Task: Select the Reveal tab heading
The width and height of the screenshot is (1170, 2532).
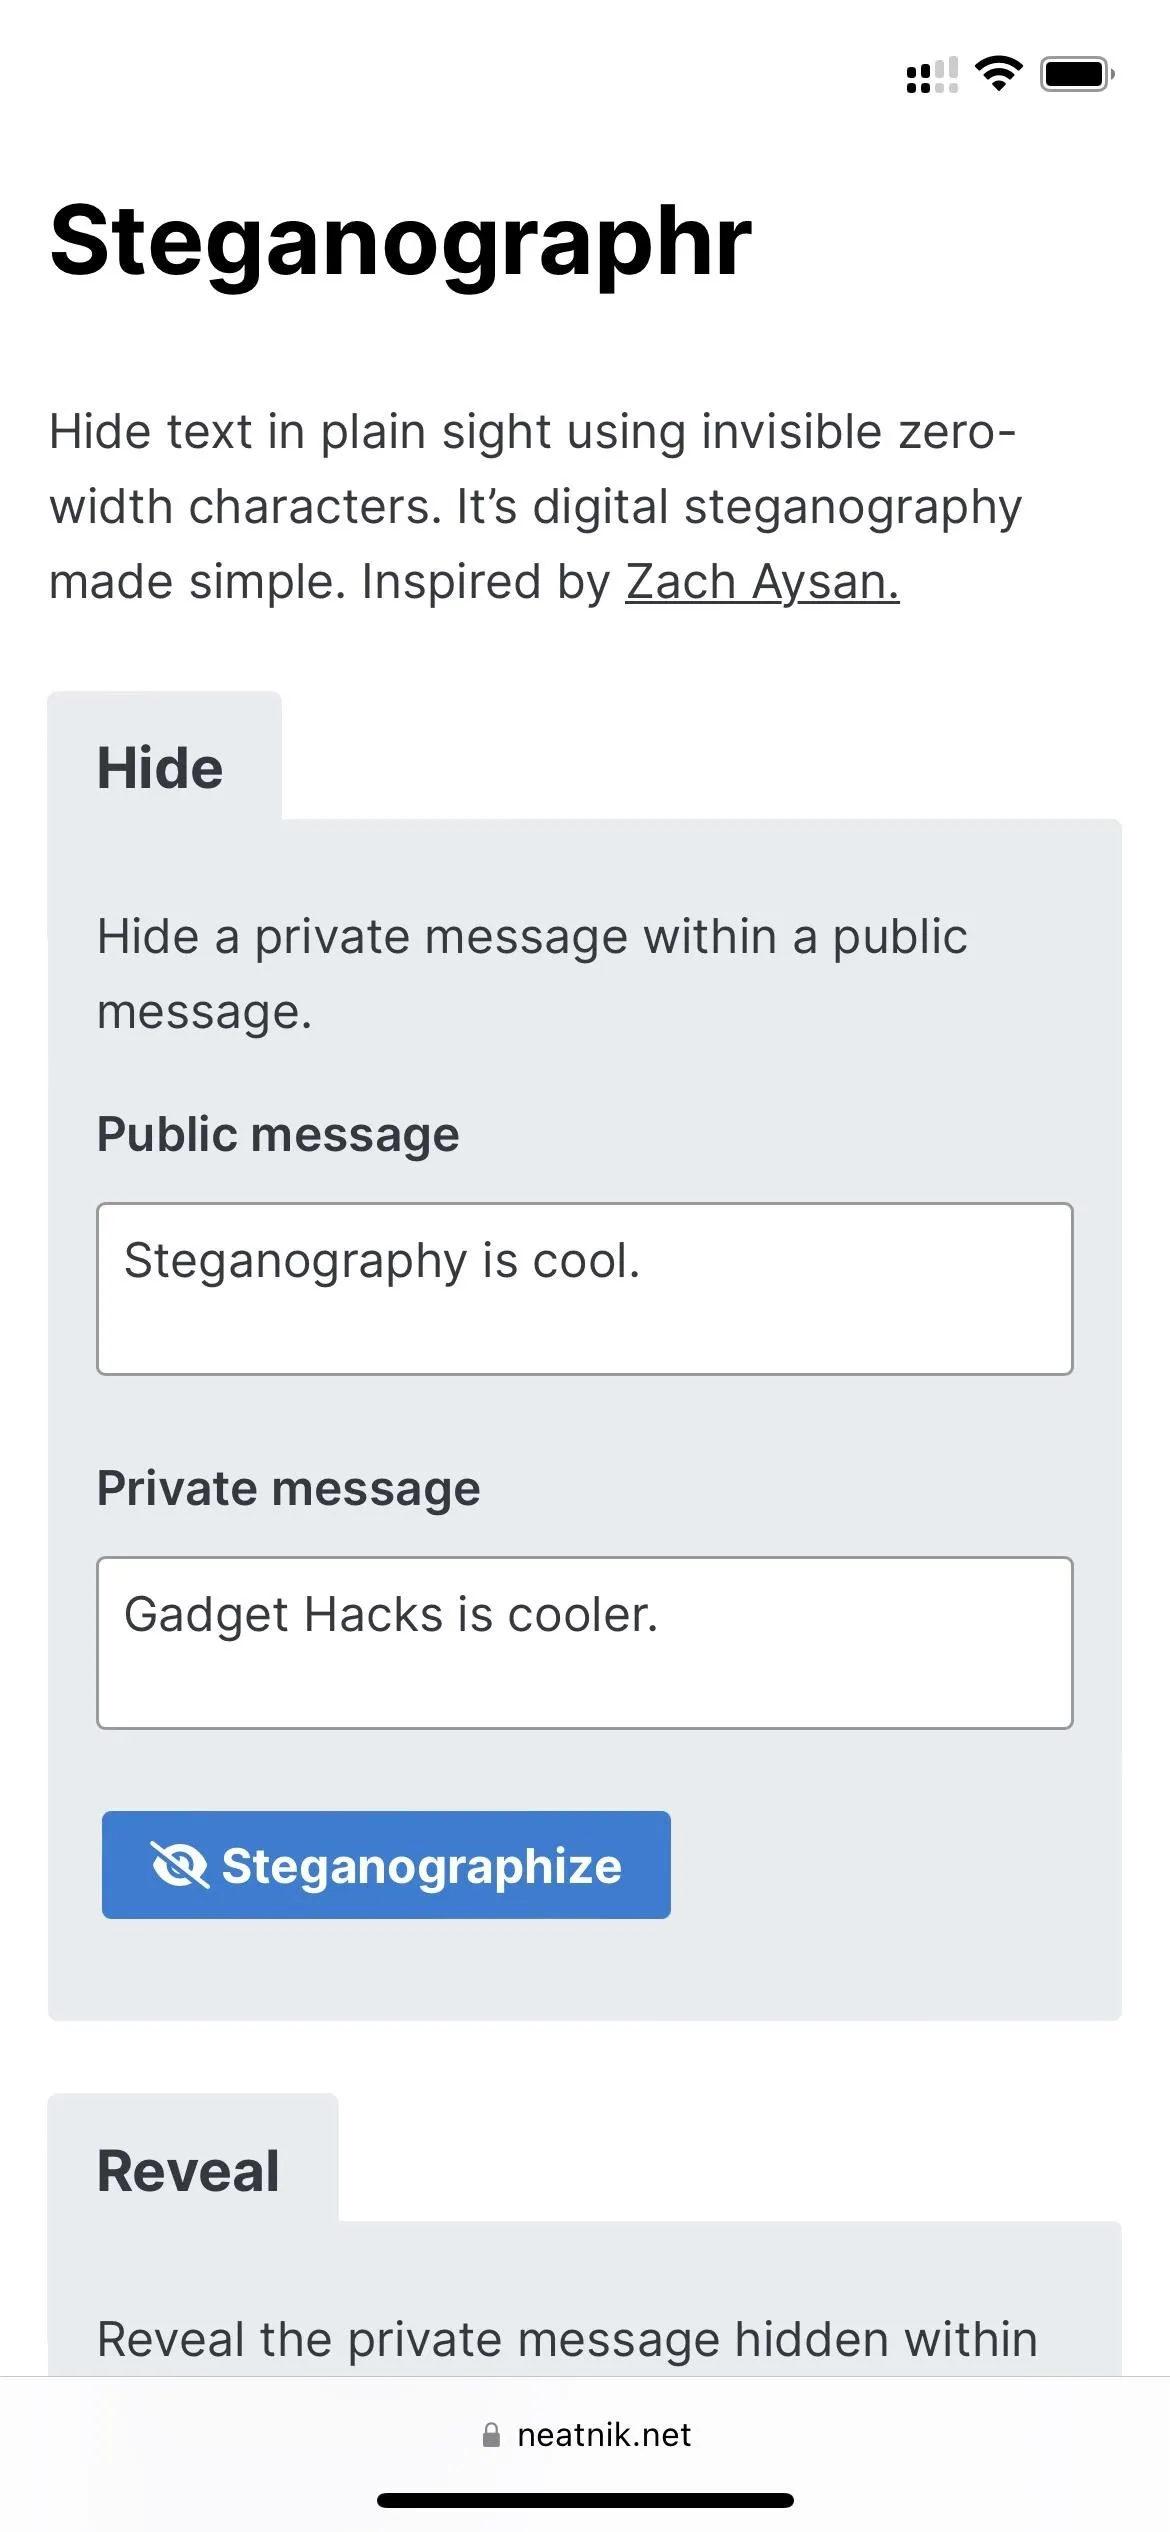Action: (188, 2171)
